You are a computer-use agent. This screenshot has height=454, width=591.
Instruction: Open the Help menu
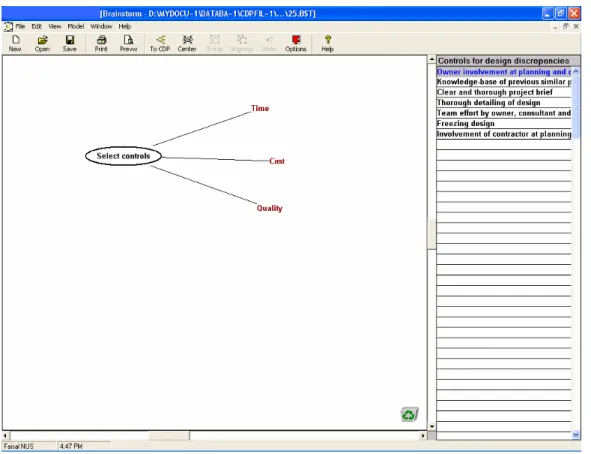tap(124, 26)
